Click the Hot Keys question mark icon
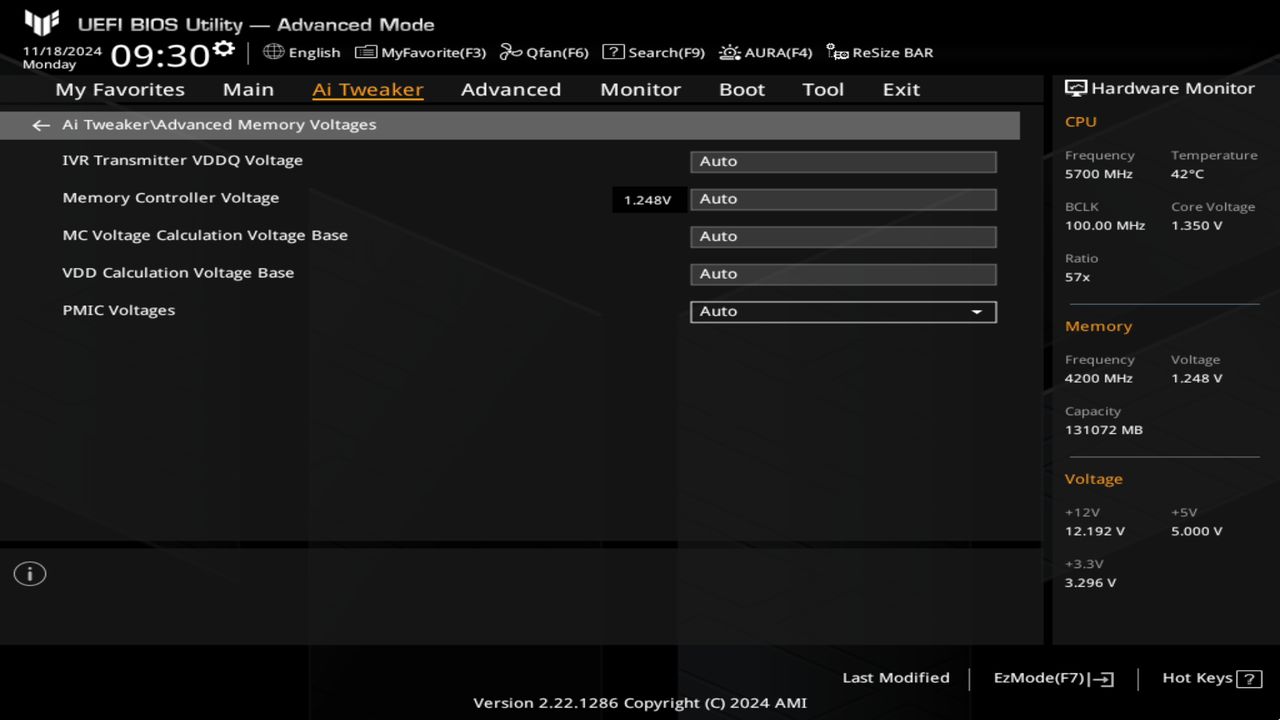The width and height of the screenshot is (1280, 720). coord(1249,679)
